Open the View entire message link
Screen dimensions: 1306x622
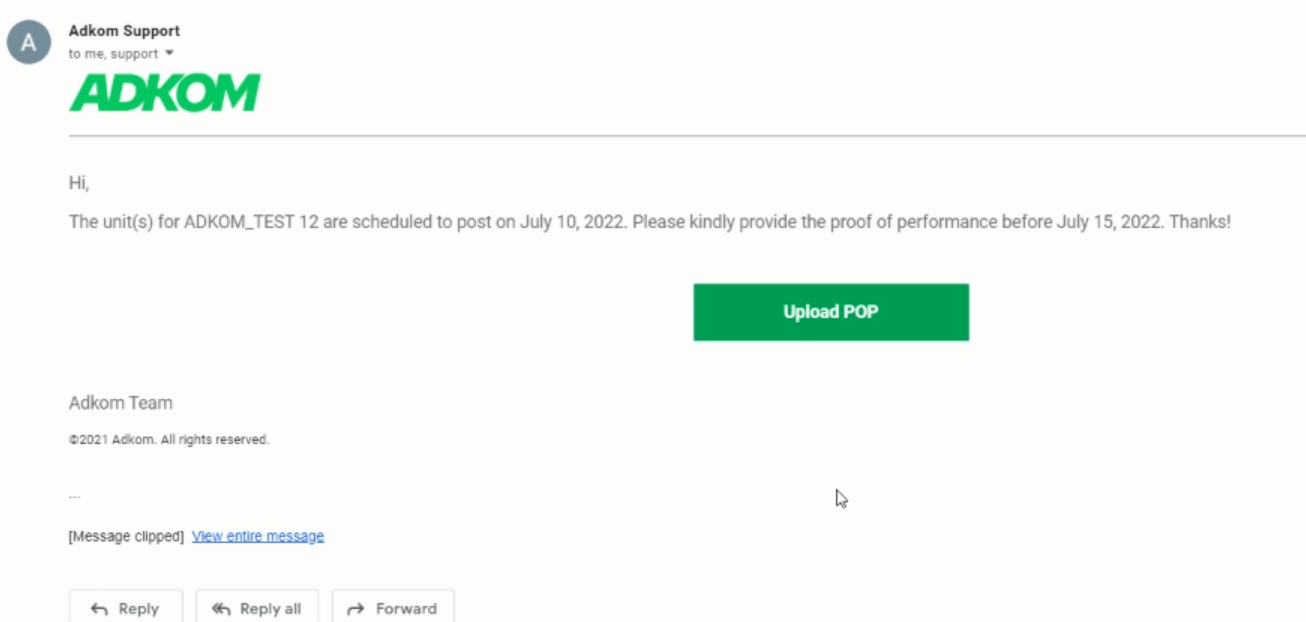click(x=258, y=536)
